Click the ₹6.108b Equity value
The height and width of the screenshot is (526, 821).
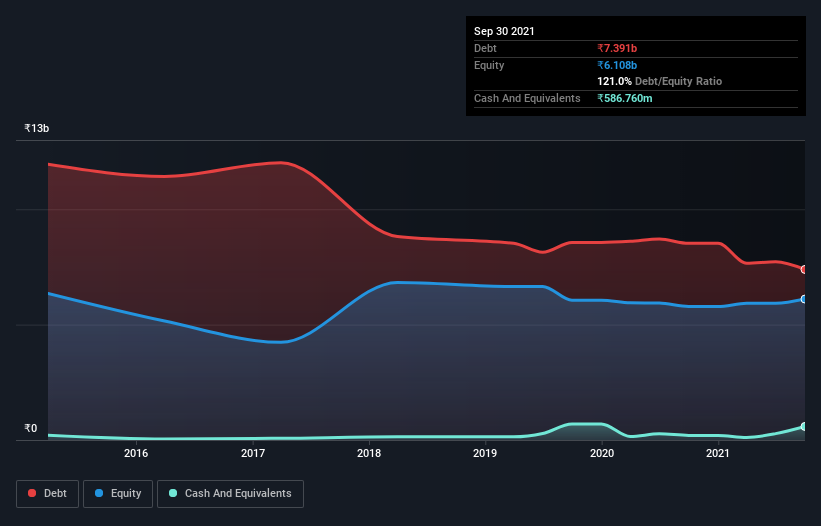[x=617, y=65]
